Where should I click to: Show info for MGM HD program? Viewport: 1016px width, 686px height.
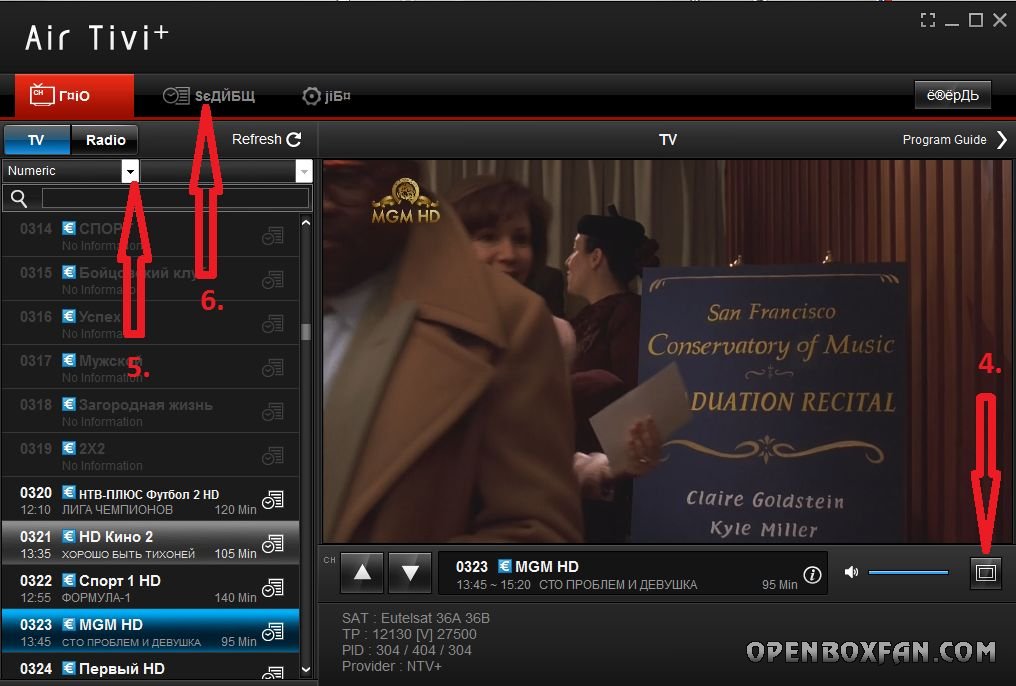coord(812,575)
